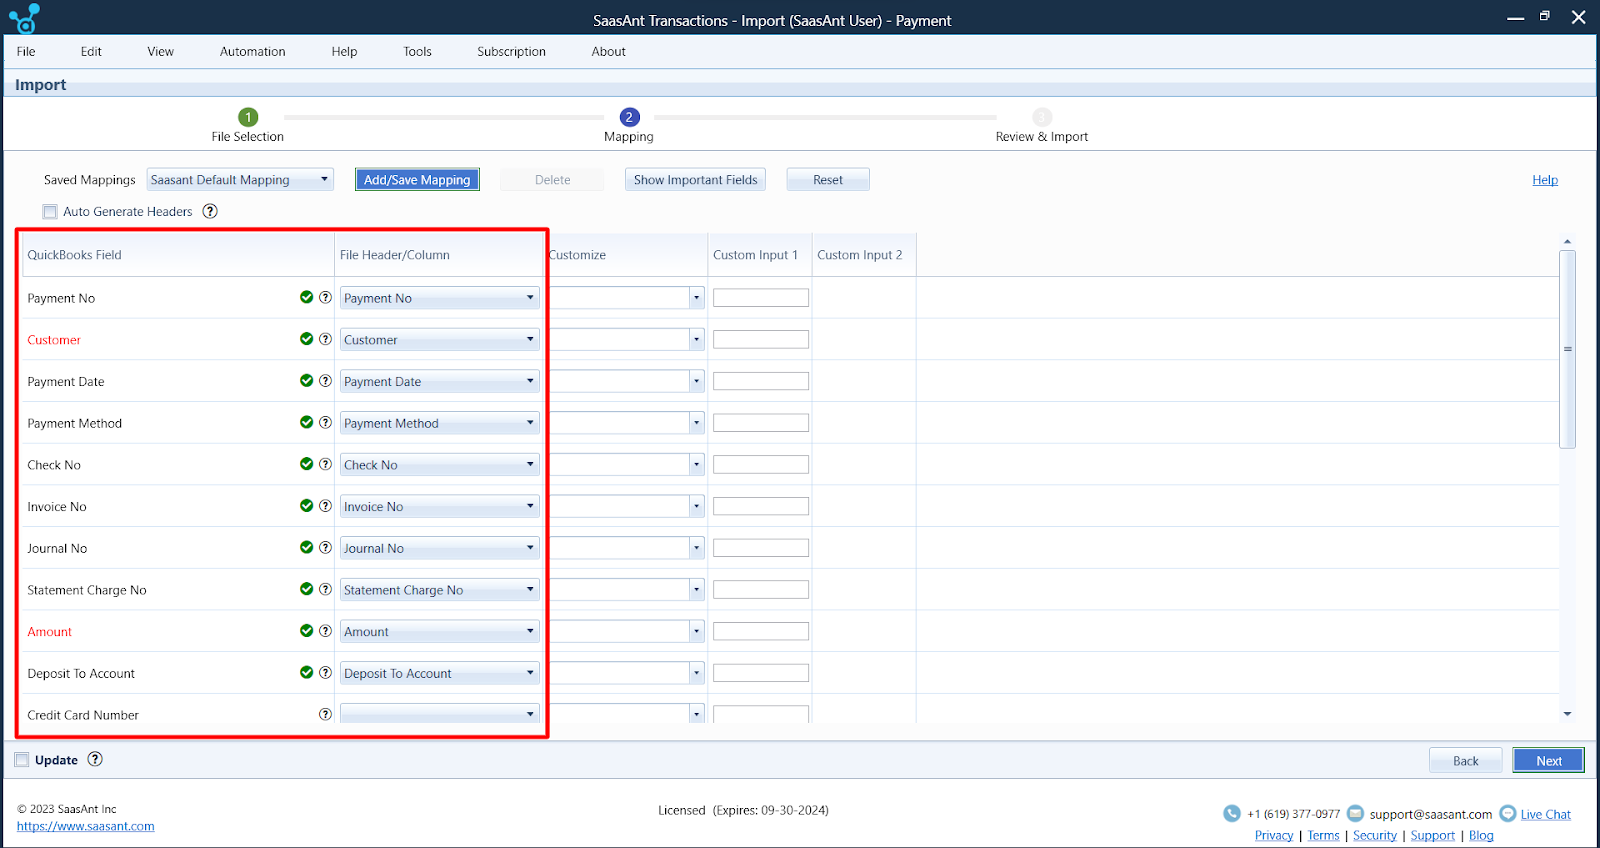Screen dimensions: 1600x848
Task: Click help icon for Check No field
Action: pos(325,464)
